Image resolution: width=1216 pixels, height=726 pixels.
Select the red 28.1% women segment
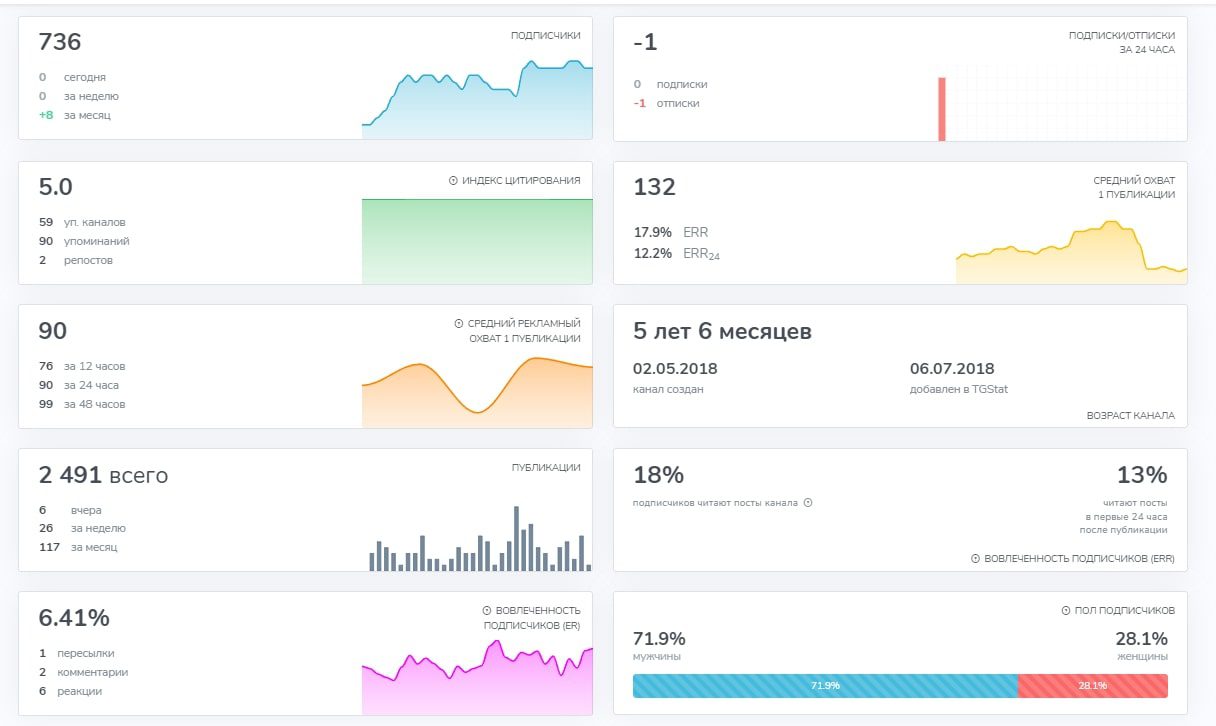pyautogui.click(x=1092, y=686)
